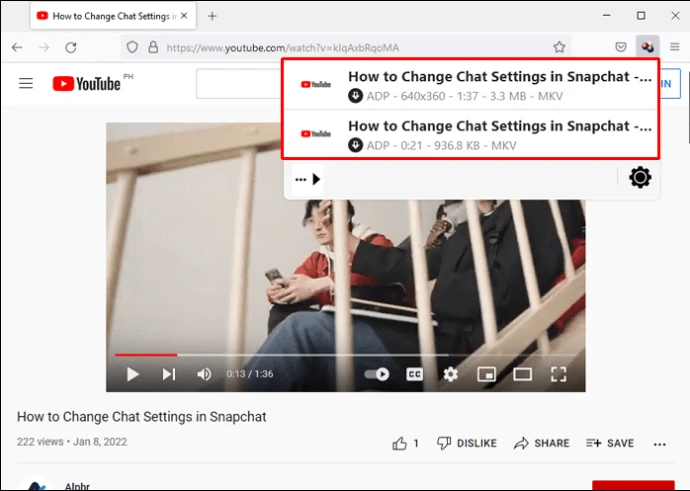Select the How to Change Chat Settings tab
Image resolution: width=690 pixels, height=491 pixels.
(113, 16)
